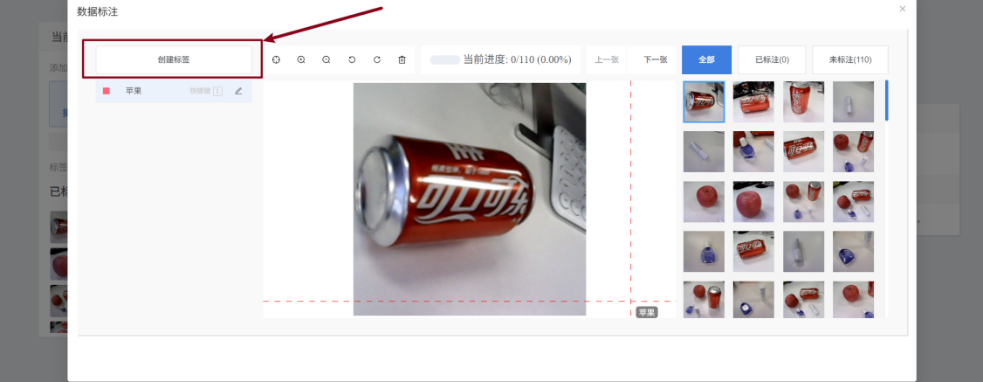Go to next image with 下一张
Image resolution: width=983 pixels, height=382 pixels.
[x=655, y=60]
